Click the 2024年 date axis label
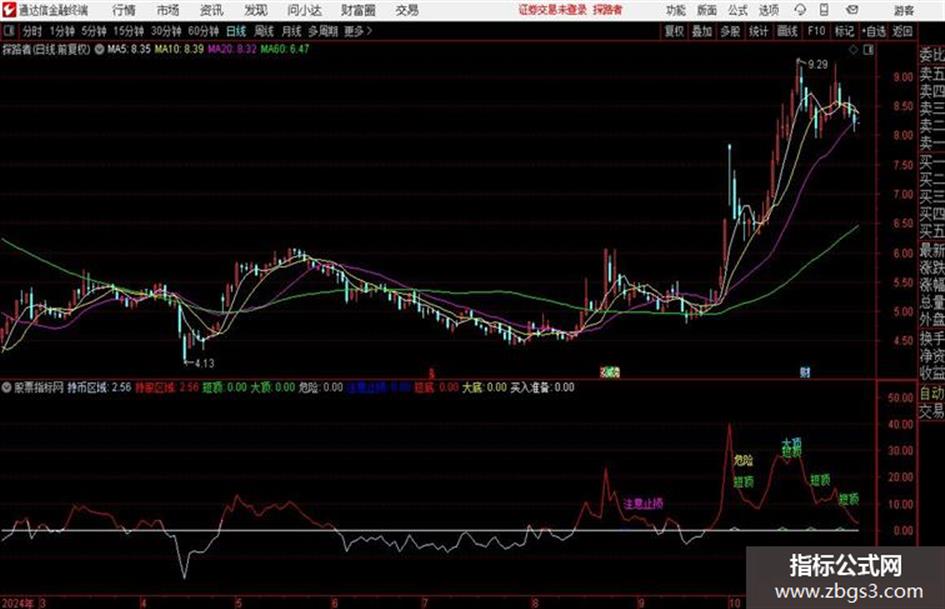Viewport: 945px width, 609px height. 18,602
